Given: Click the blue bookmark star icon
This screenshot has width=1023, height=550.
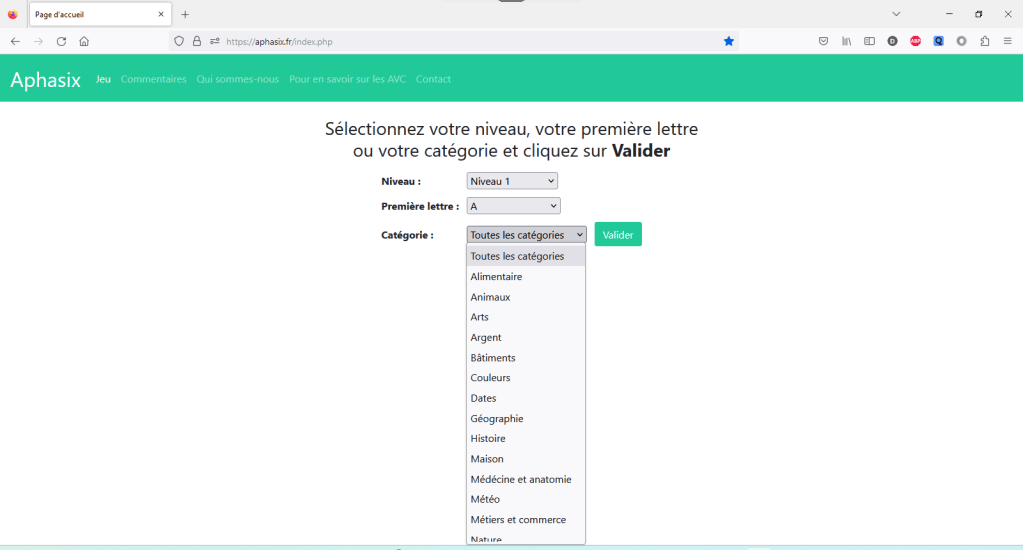Looking at the screenshot, I should (729, 41).
